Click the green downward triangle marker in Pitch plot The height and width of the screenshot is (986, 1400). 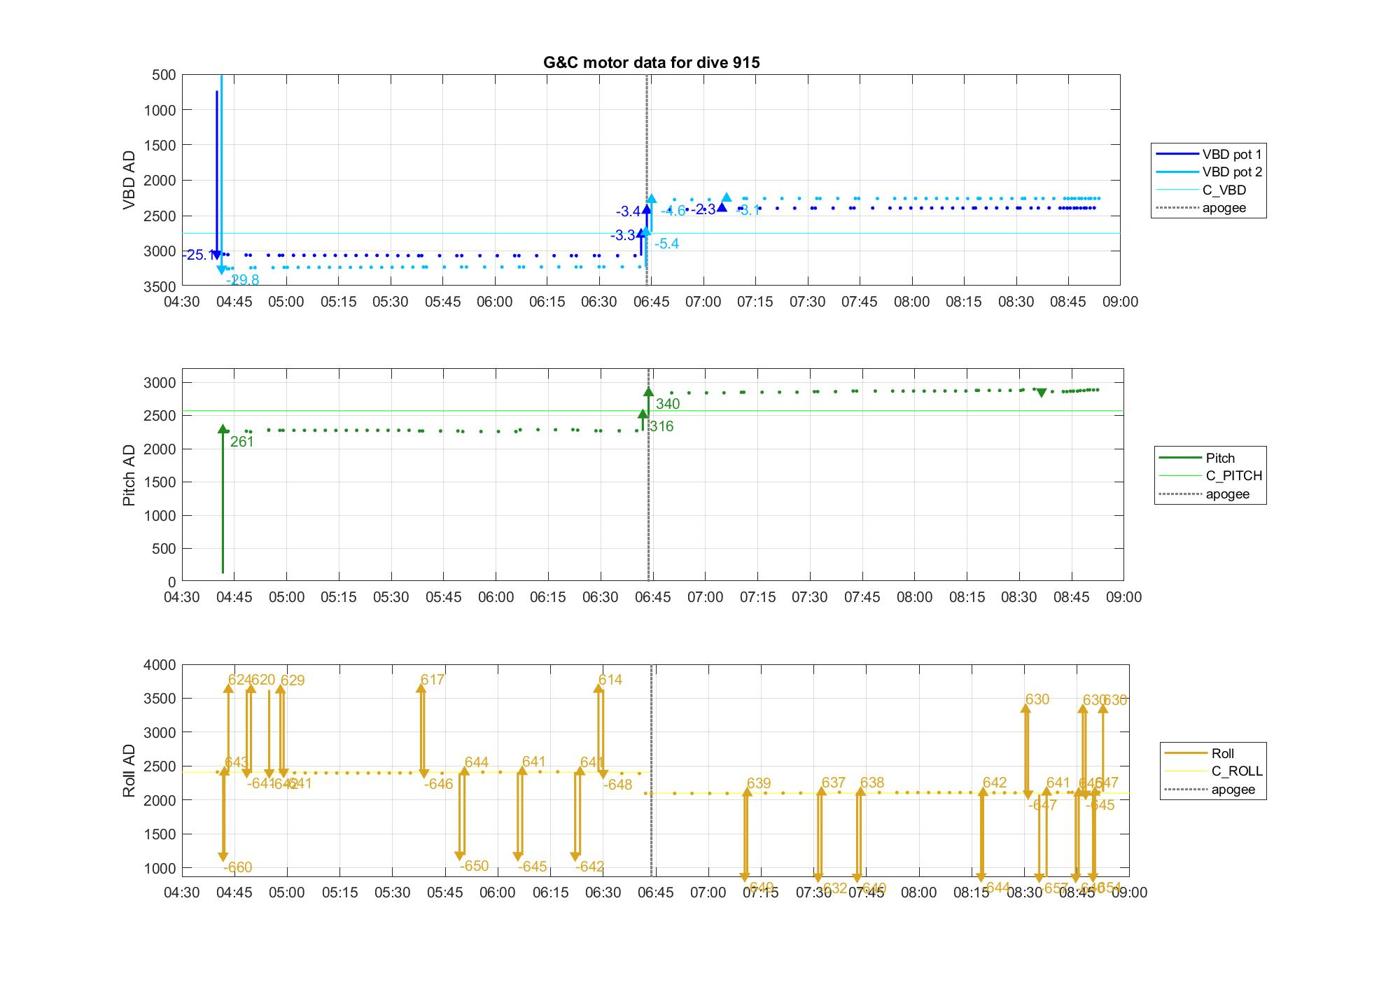(1041, 393)
